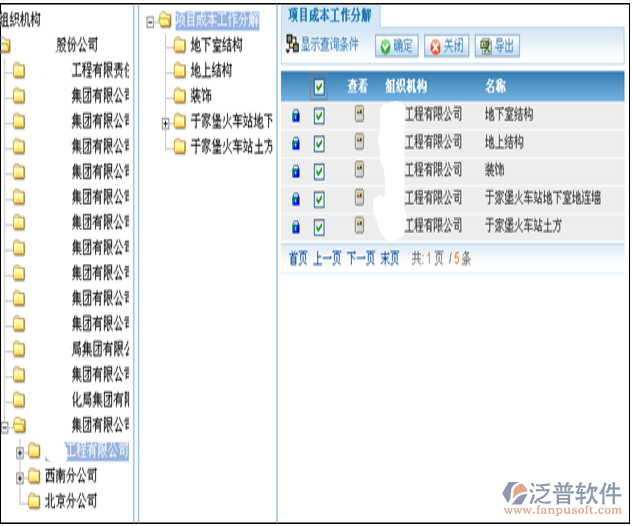
Task: Select 股份公司 in organization tree
Action: pos(77,45)
